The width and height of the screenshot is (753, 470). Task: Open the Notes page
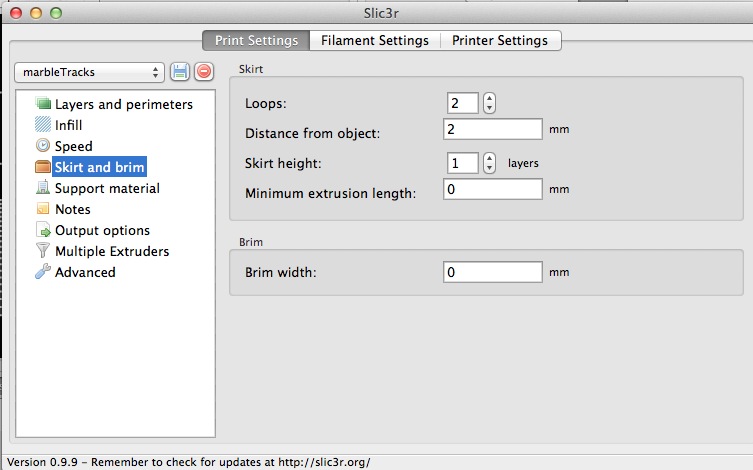pyautogui.click(x=73, y=209)
